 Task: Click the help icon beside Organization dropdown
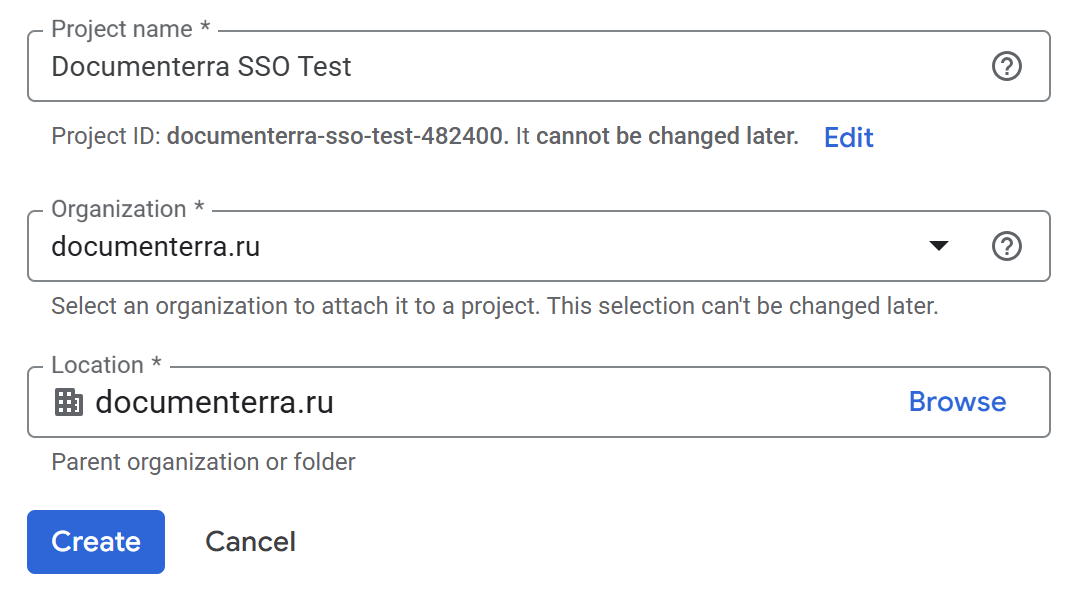(1006, 246)
